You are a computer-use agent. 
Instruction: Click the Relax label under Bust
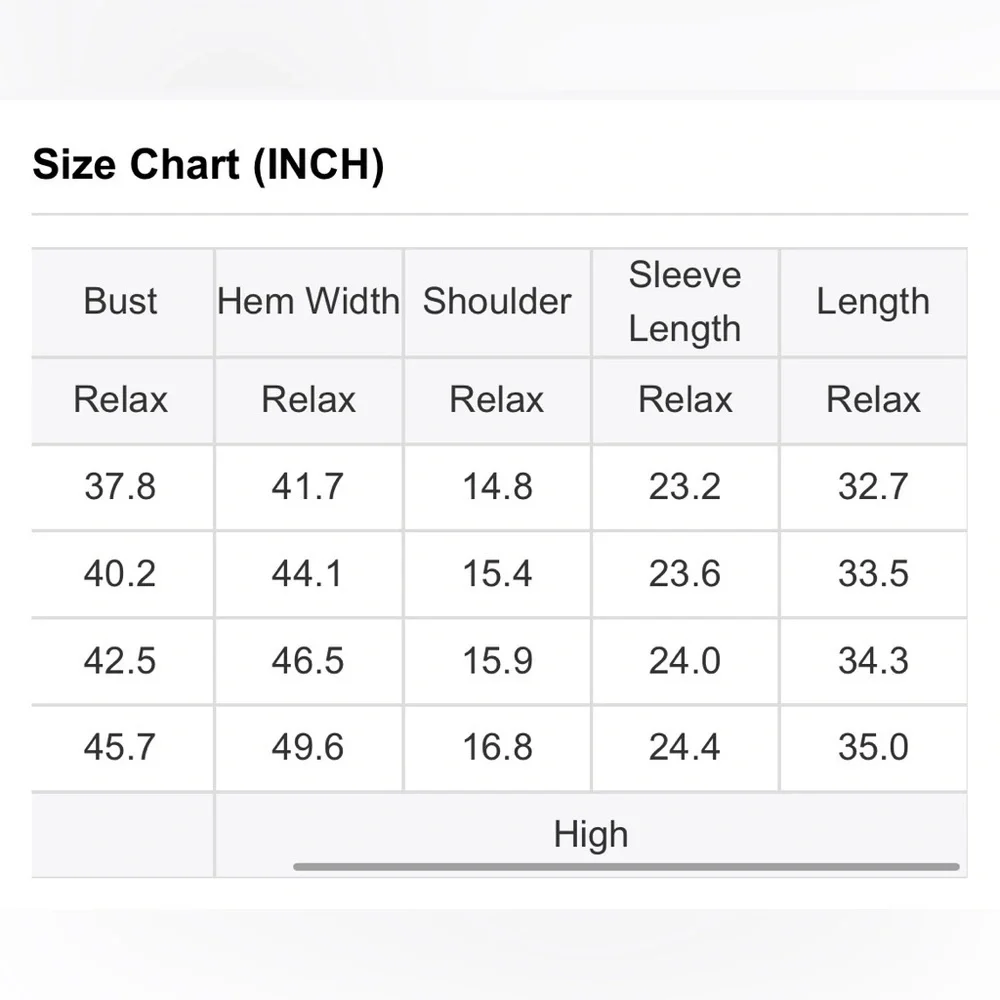(x=121, y=400)
